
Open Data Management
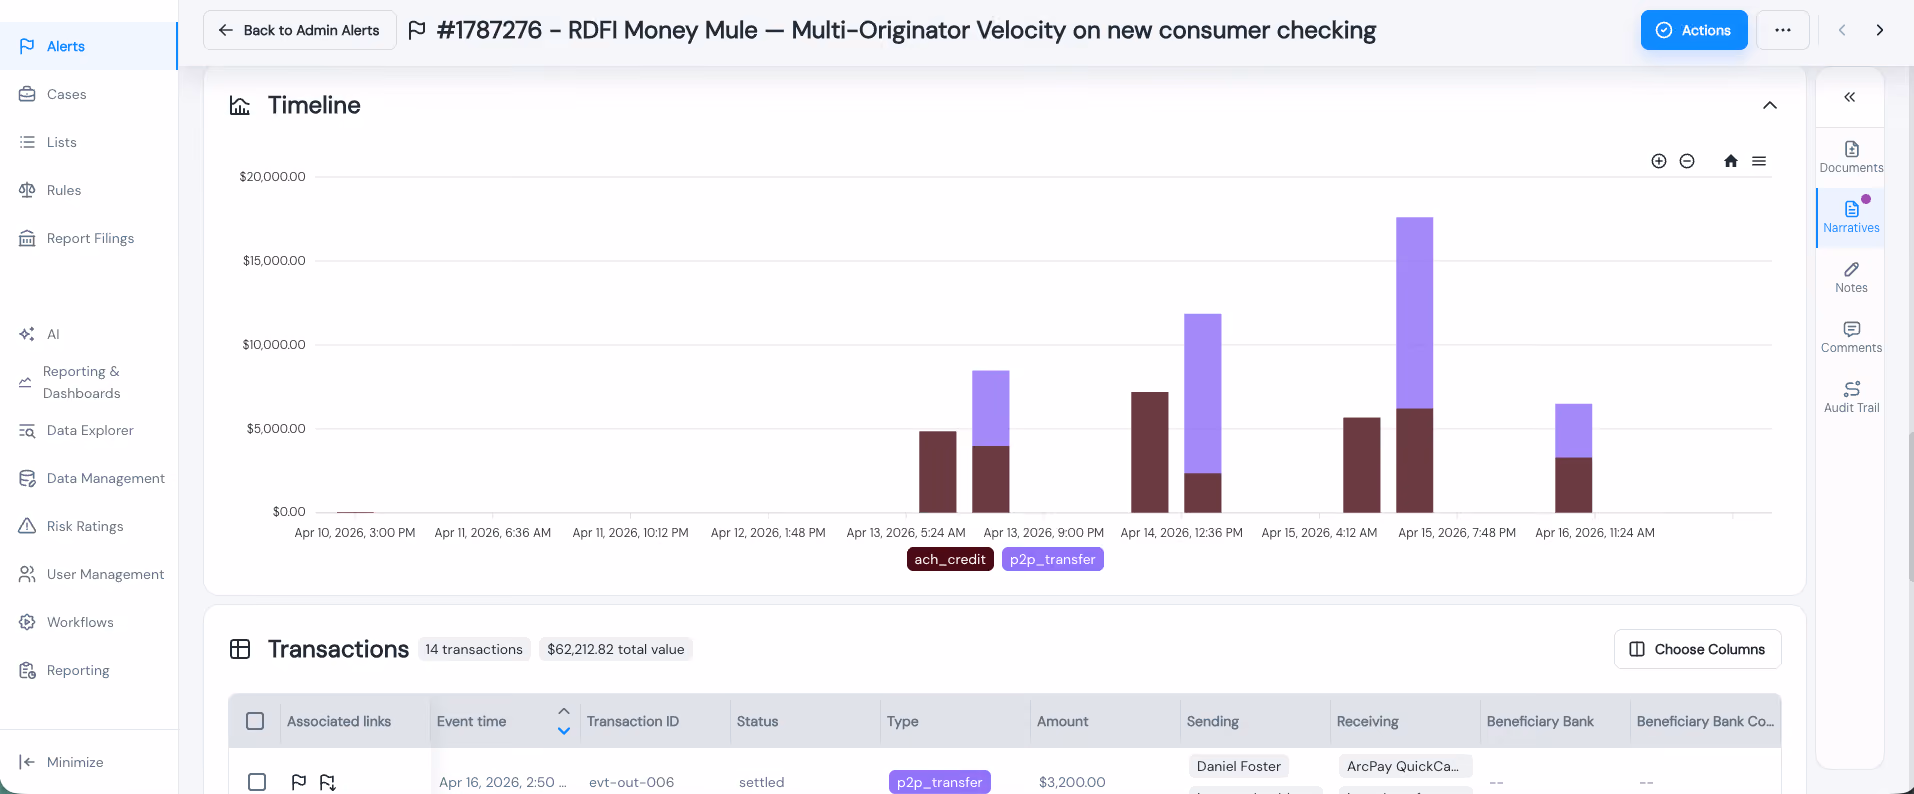click(88, 478)
